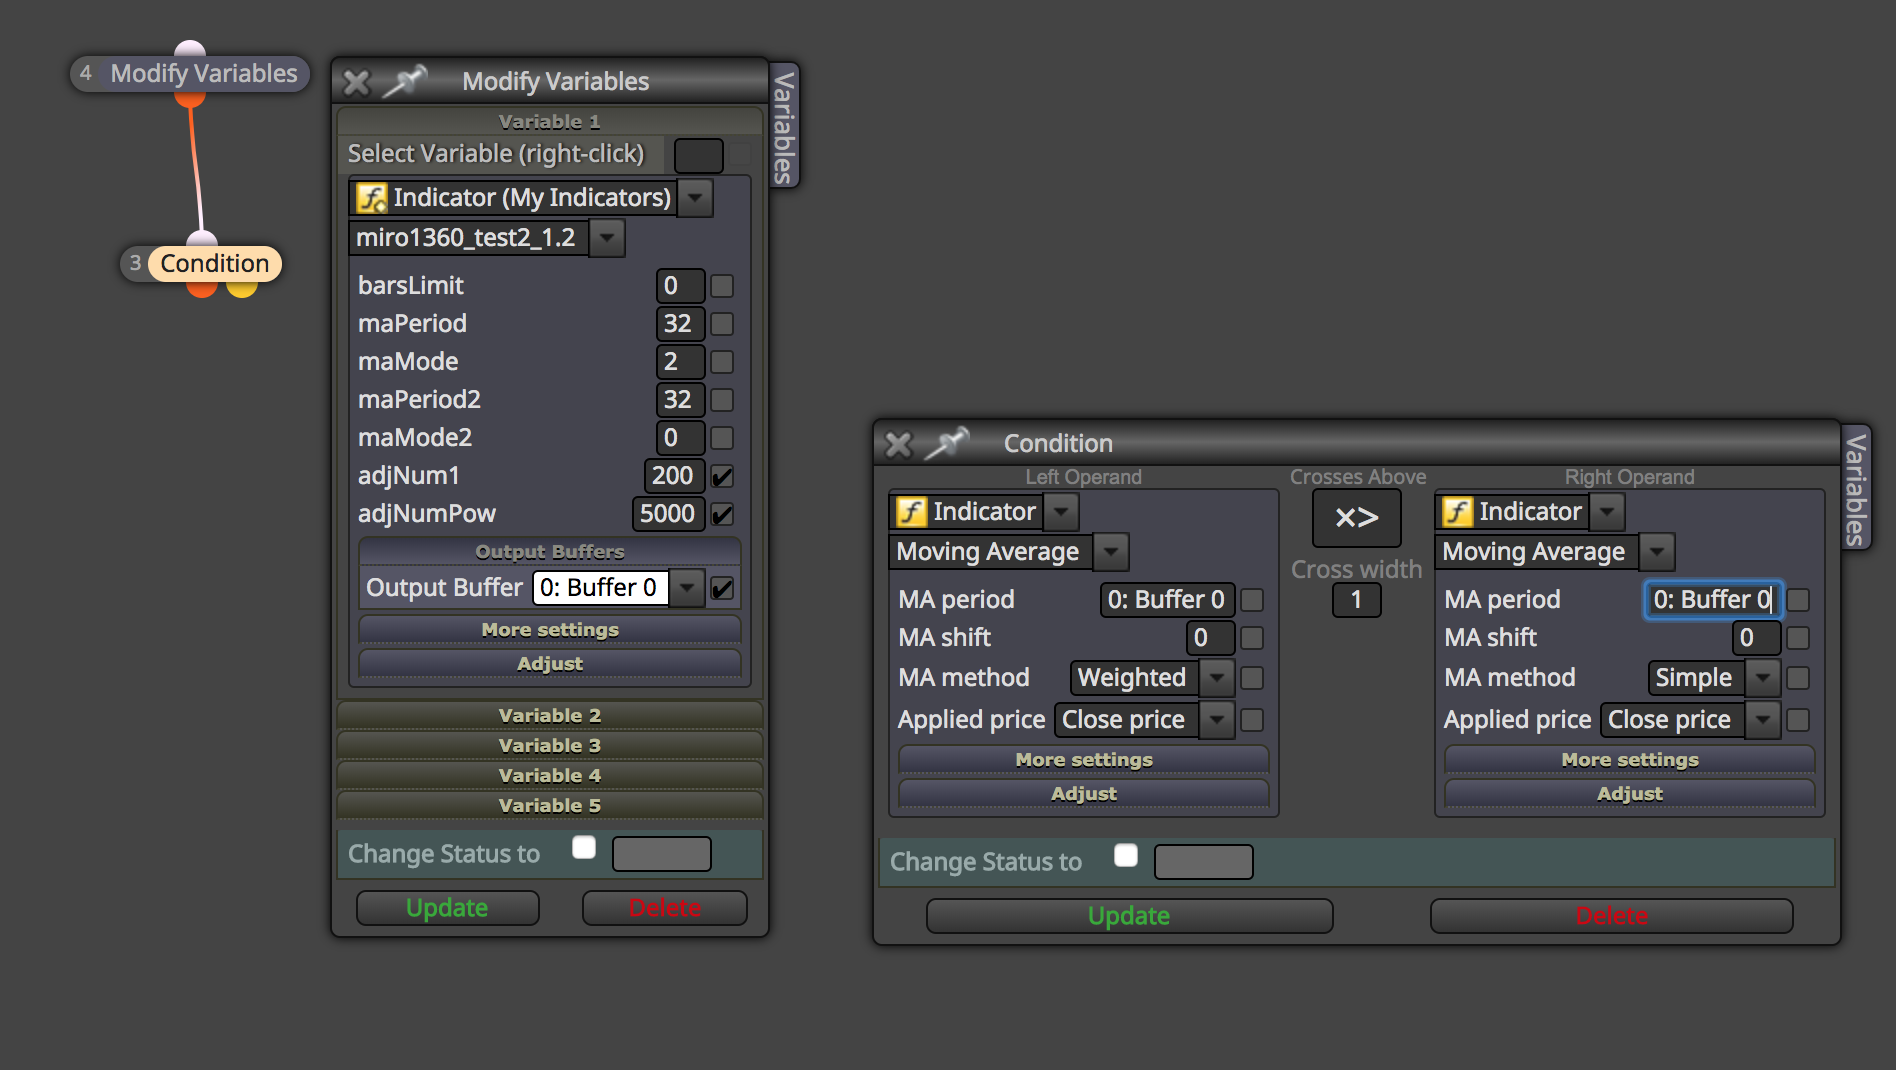Close the Condition panel with X icon
The height and width of the screenshot is (1070, 1896).
click(899, 443)
